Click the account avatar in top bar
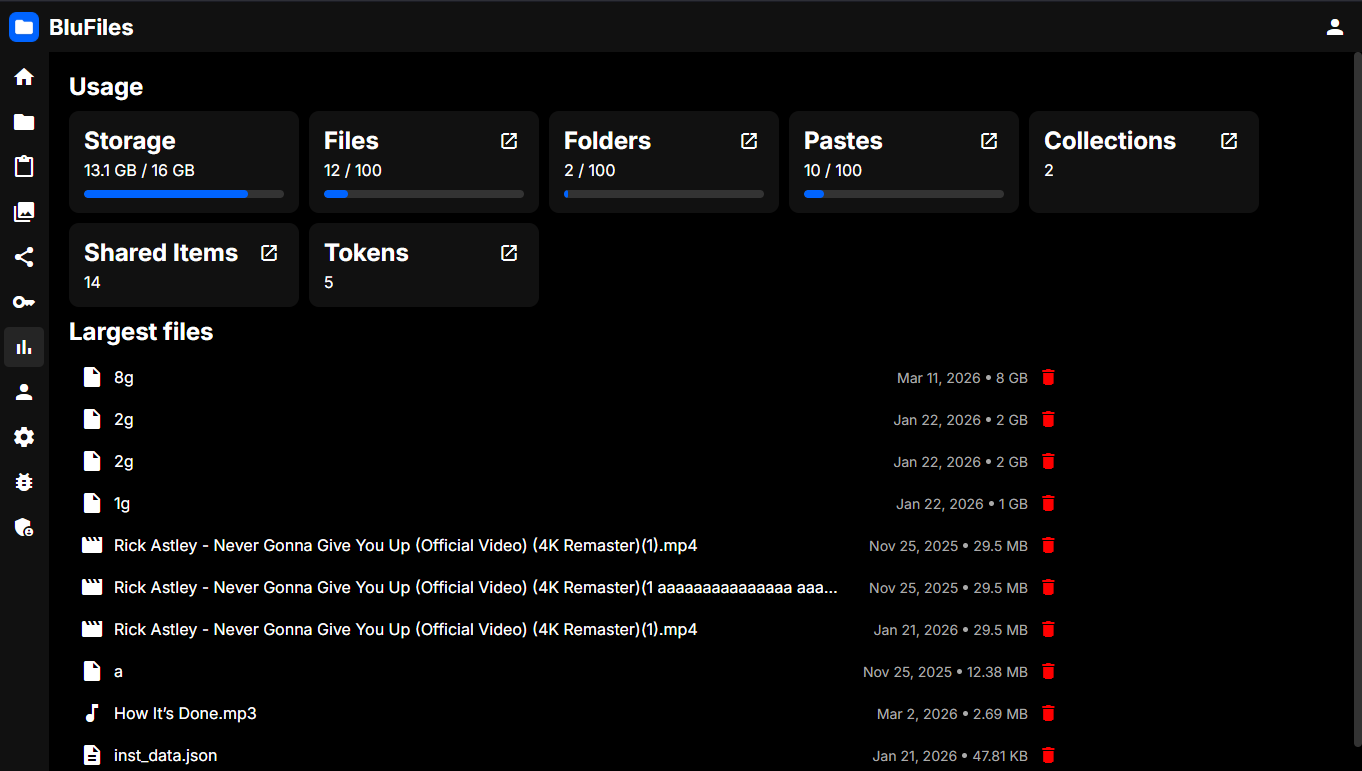 click(1334, 27)
